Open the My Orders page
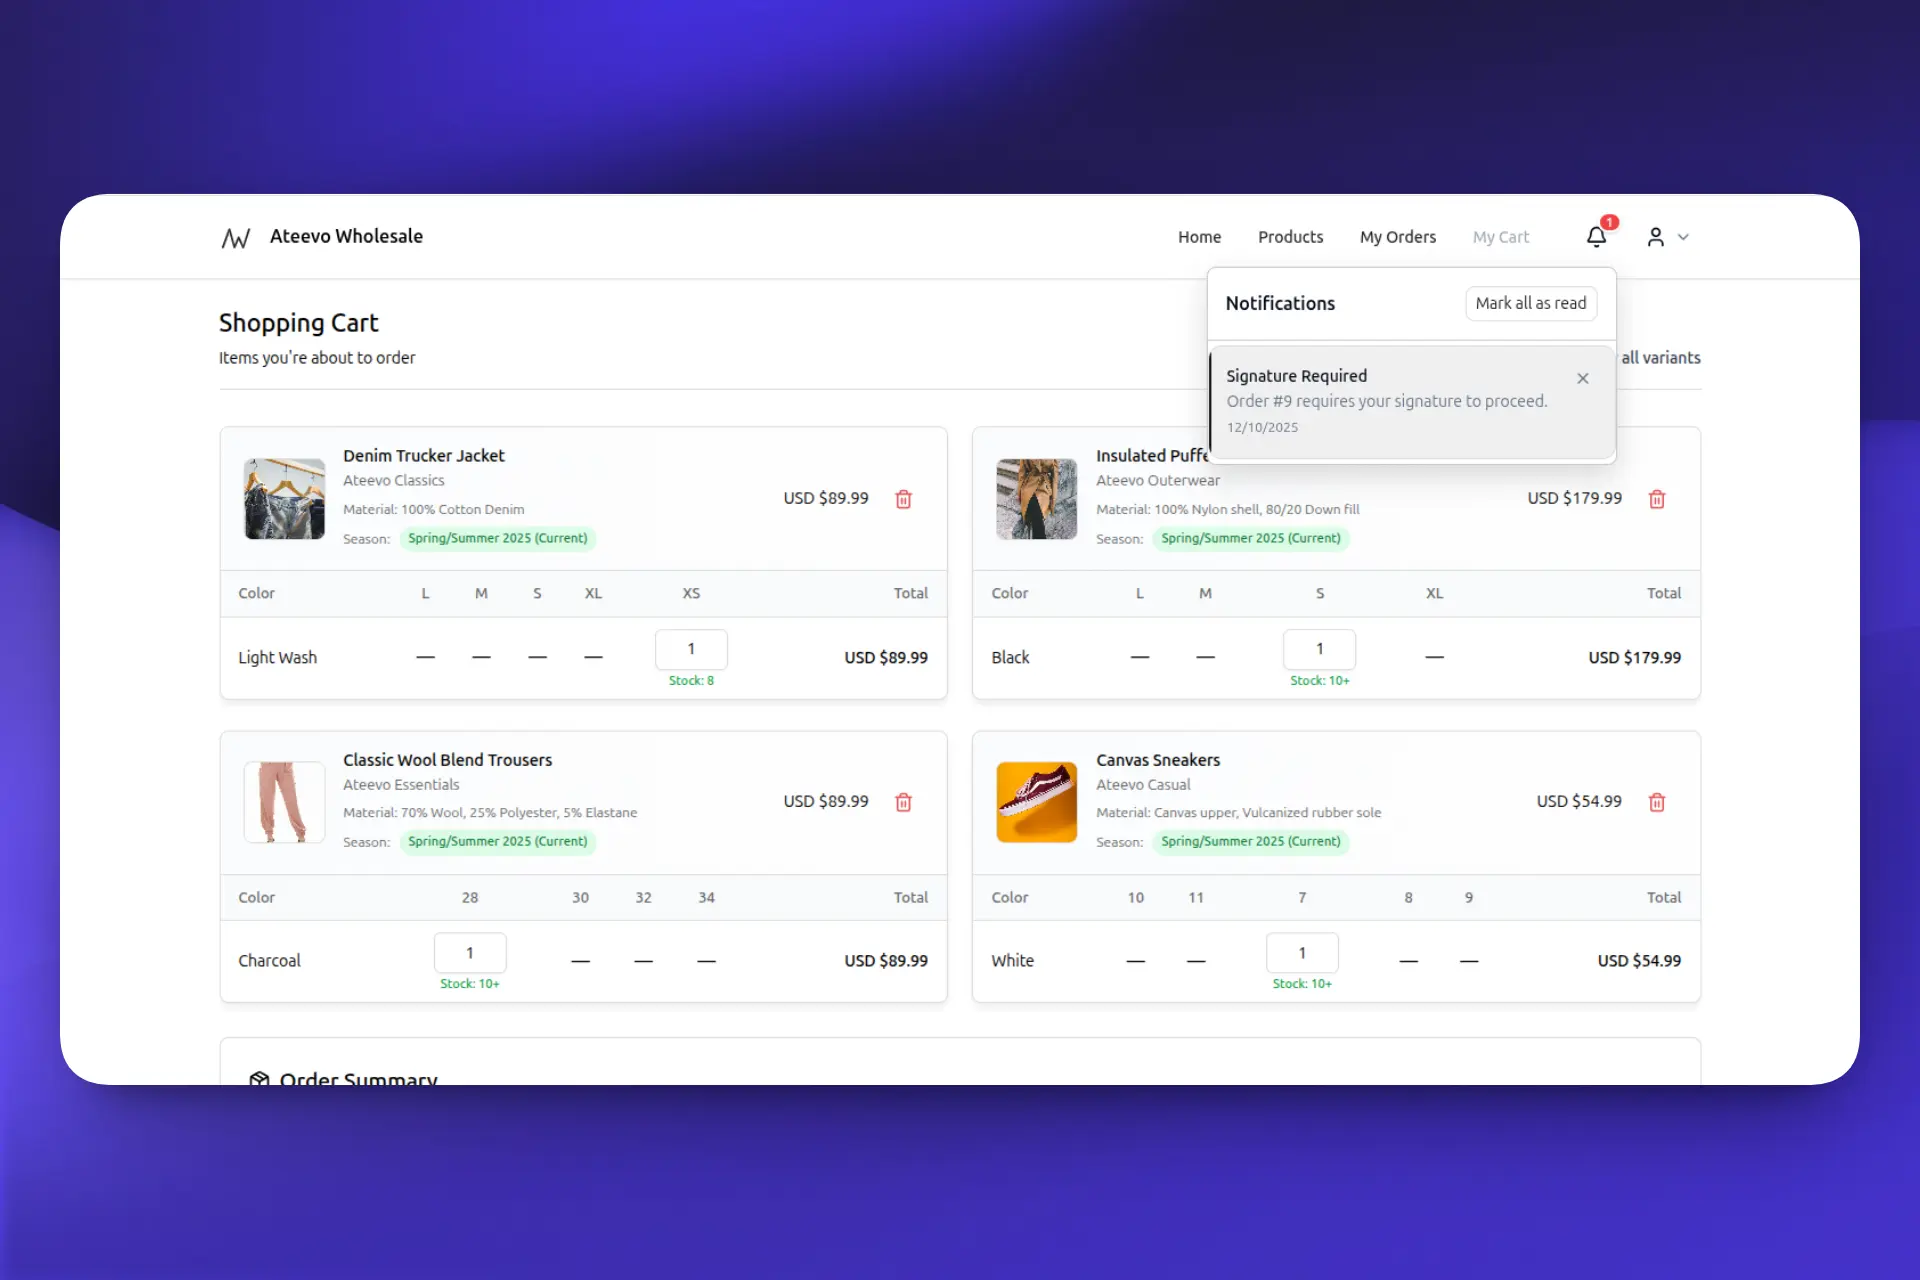The height and width of the screenshot is (1280, 1920). click(x=1397, y=237)
